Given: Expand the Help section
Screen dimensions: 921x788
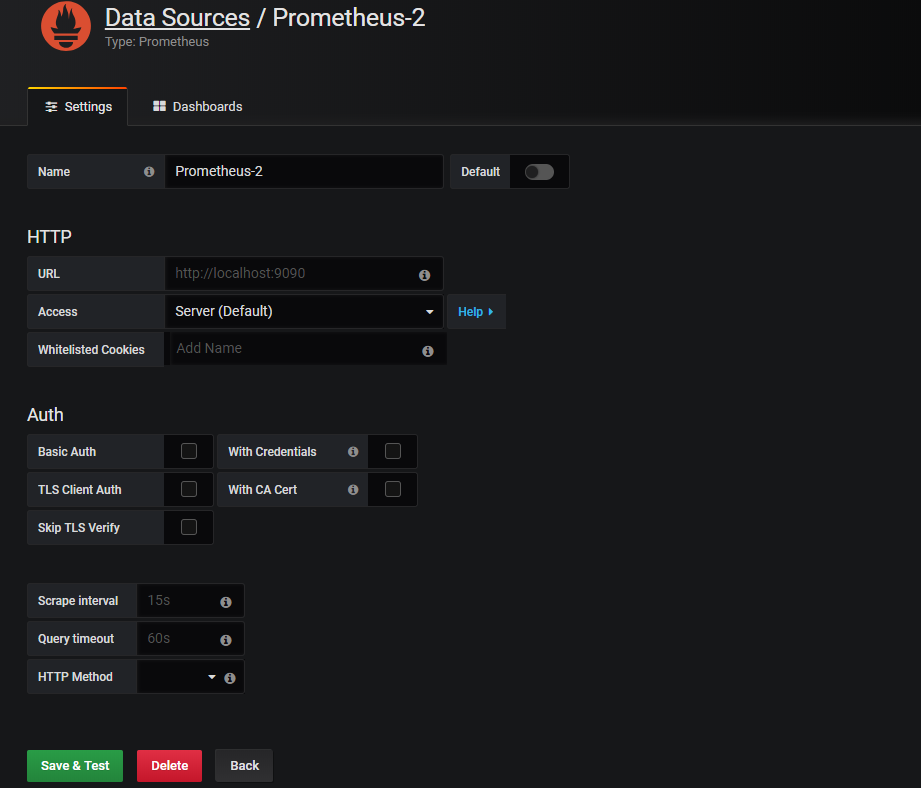Looking at the screenshot, I should [476, 312].
